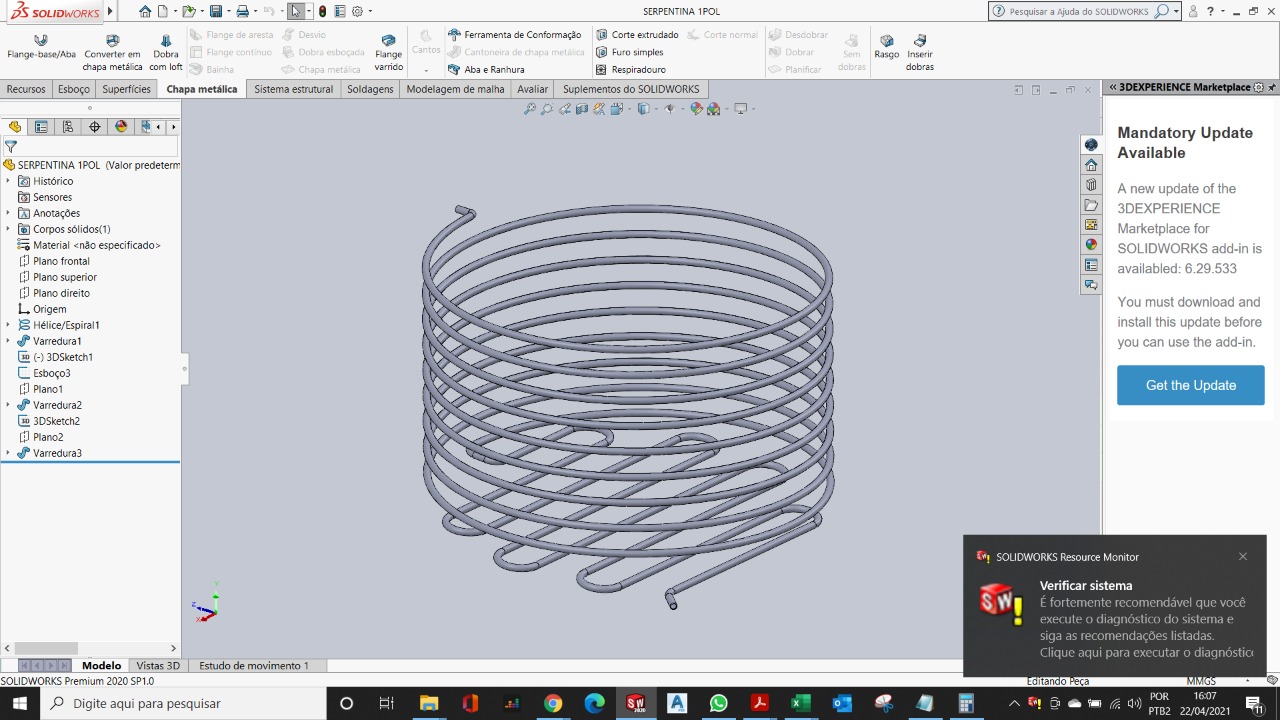The image size is (1280, 720).
Task: Click the Rebuild traffic light icon
Action: (x=322, y=12)
